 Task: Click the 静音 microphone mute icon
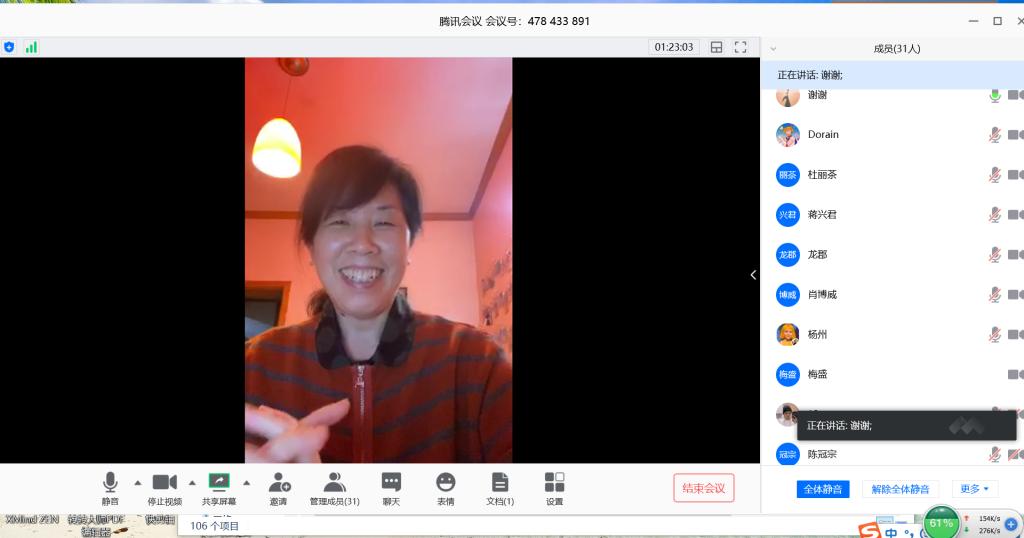[110, 483]
